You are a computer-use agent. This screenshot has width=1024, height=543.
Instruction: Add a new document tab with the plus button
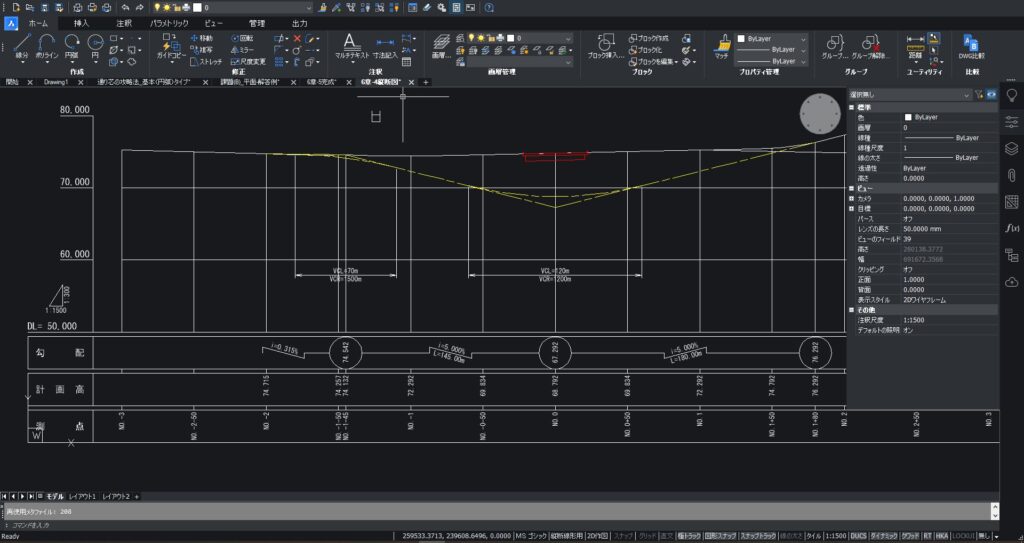click(x=426, y=82)
